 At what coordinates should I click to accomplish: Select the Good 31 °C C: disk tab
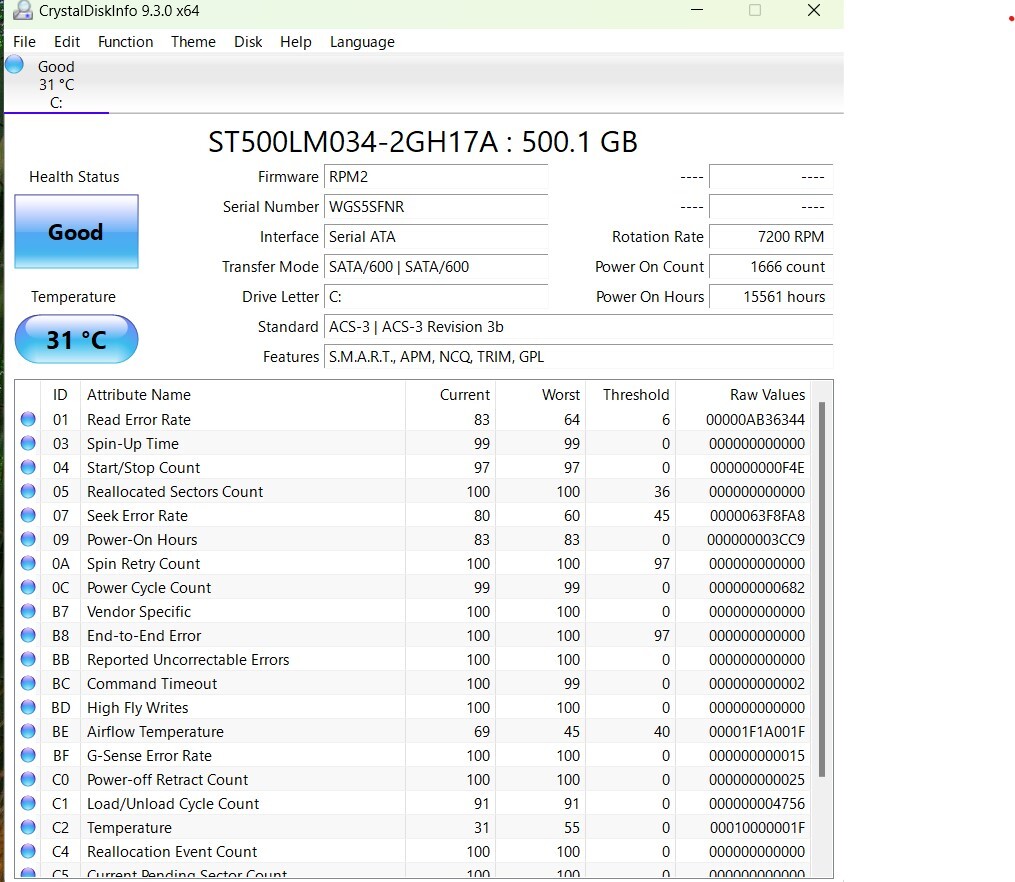click(x=56, y=85)
